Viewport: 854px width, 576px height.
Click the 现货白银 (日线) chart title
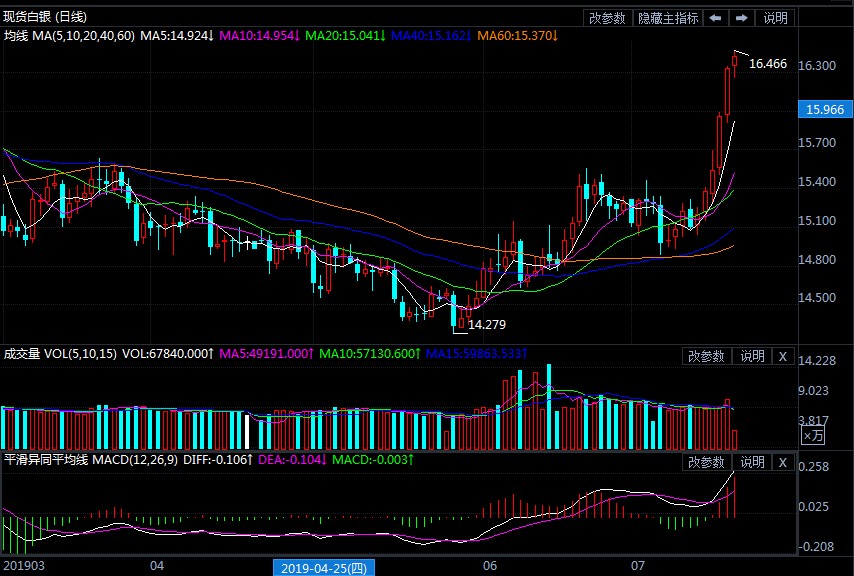45,17
